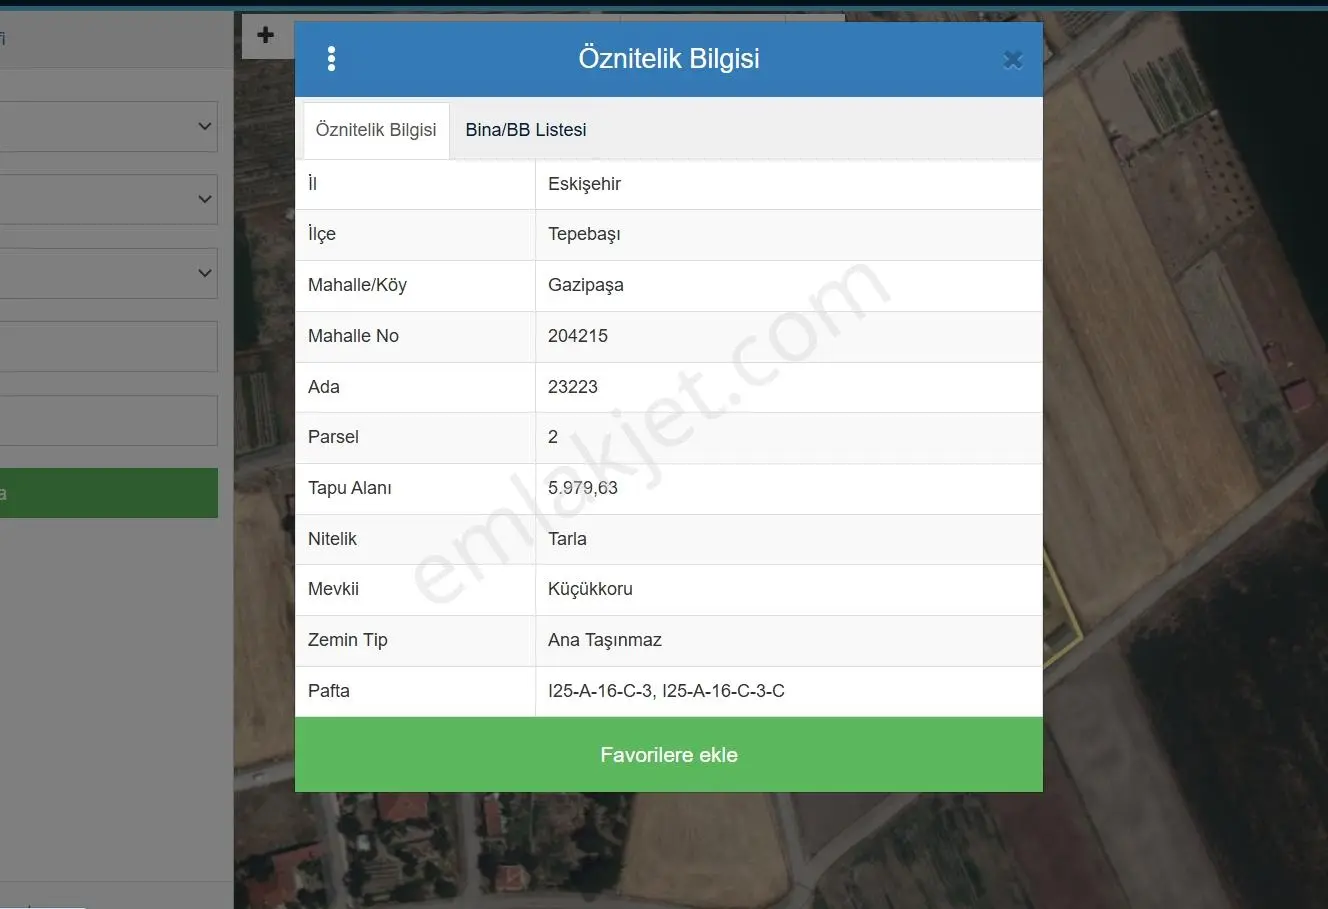Select the Tepebaşı district value
Screen dimensions: 1328x909
584,234
